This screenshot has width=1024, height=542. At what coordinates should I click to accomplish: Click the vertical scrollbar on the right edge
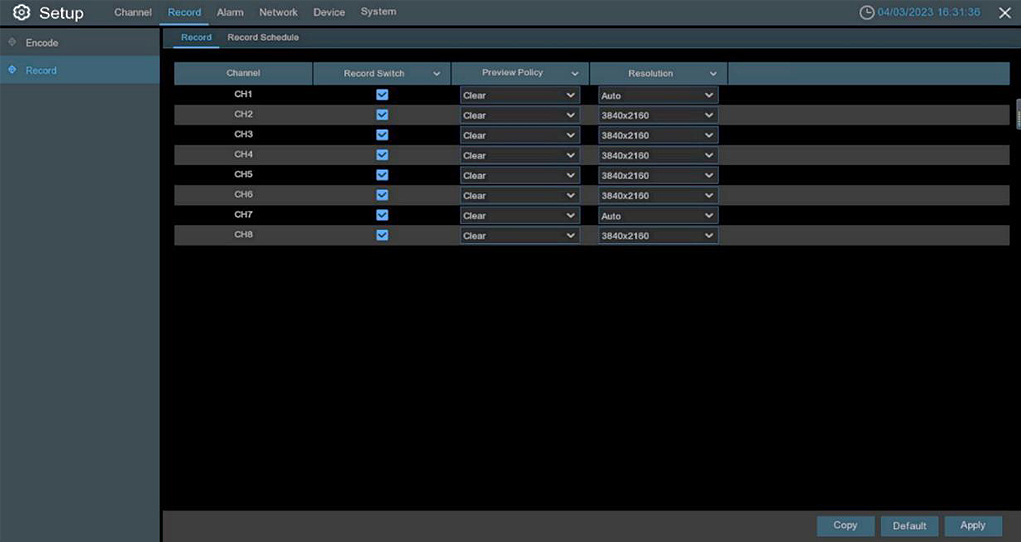pyautogui.click(x=1019, y=110)
